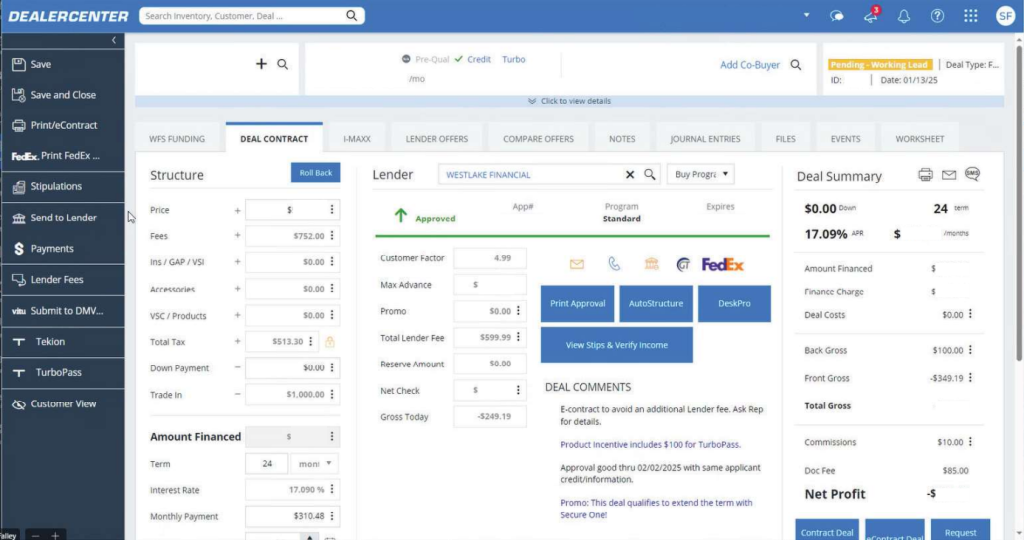
Task: Open Buy Program dropdown
Action: (x=701, y=174)
